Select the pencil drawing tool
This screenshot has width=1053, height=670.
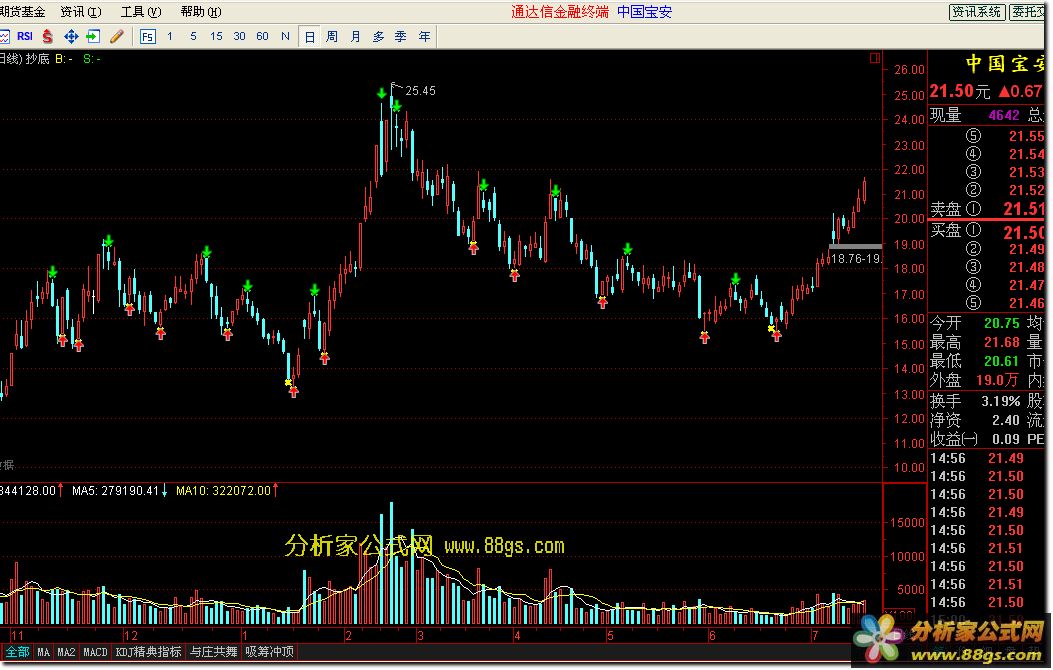tap(116, 36)
